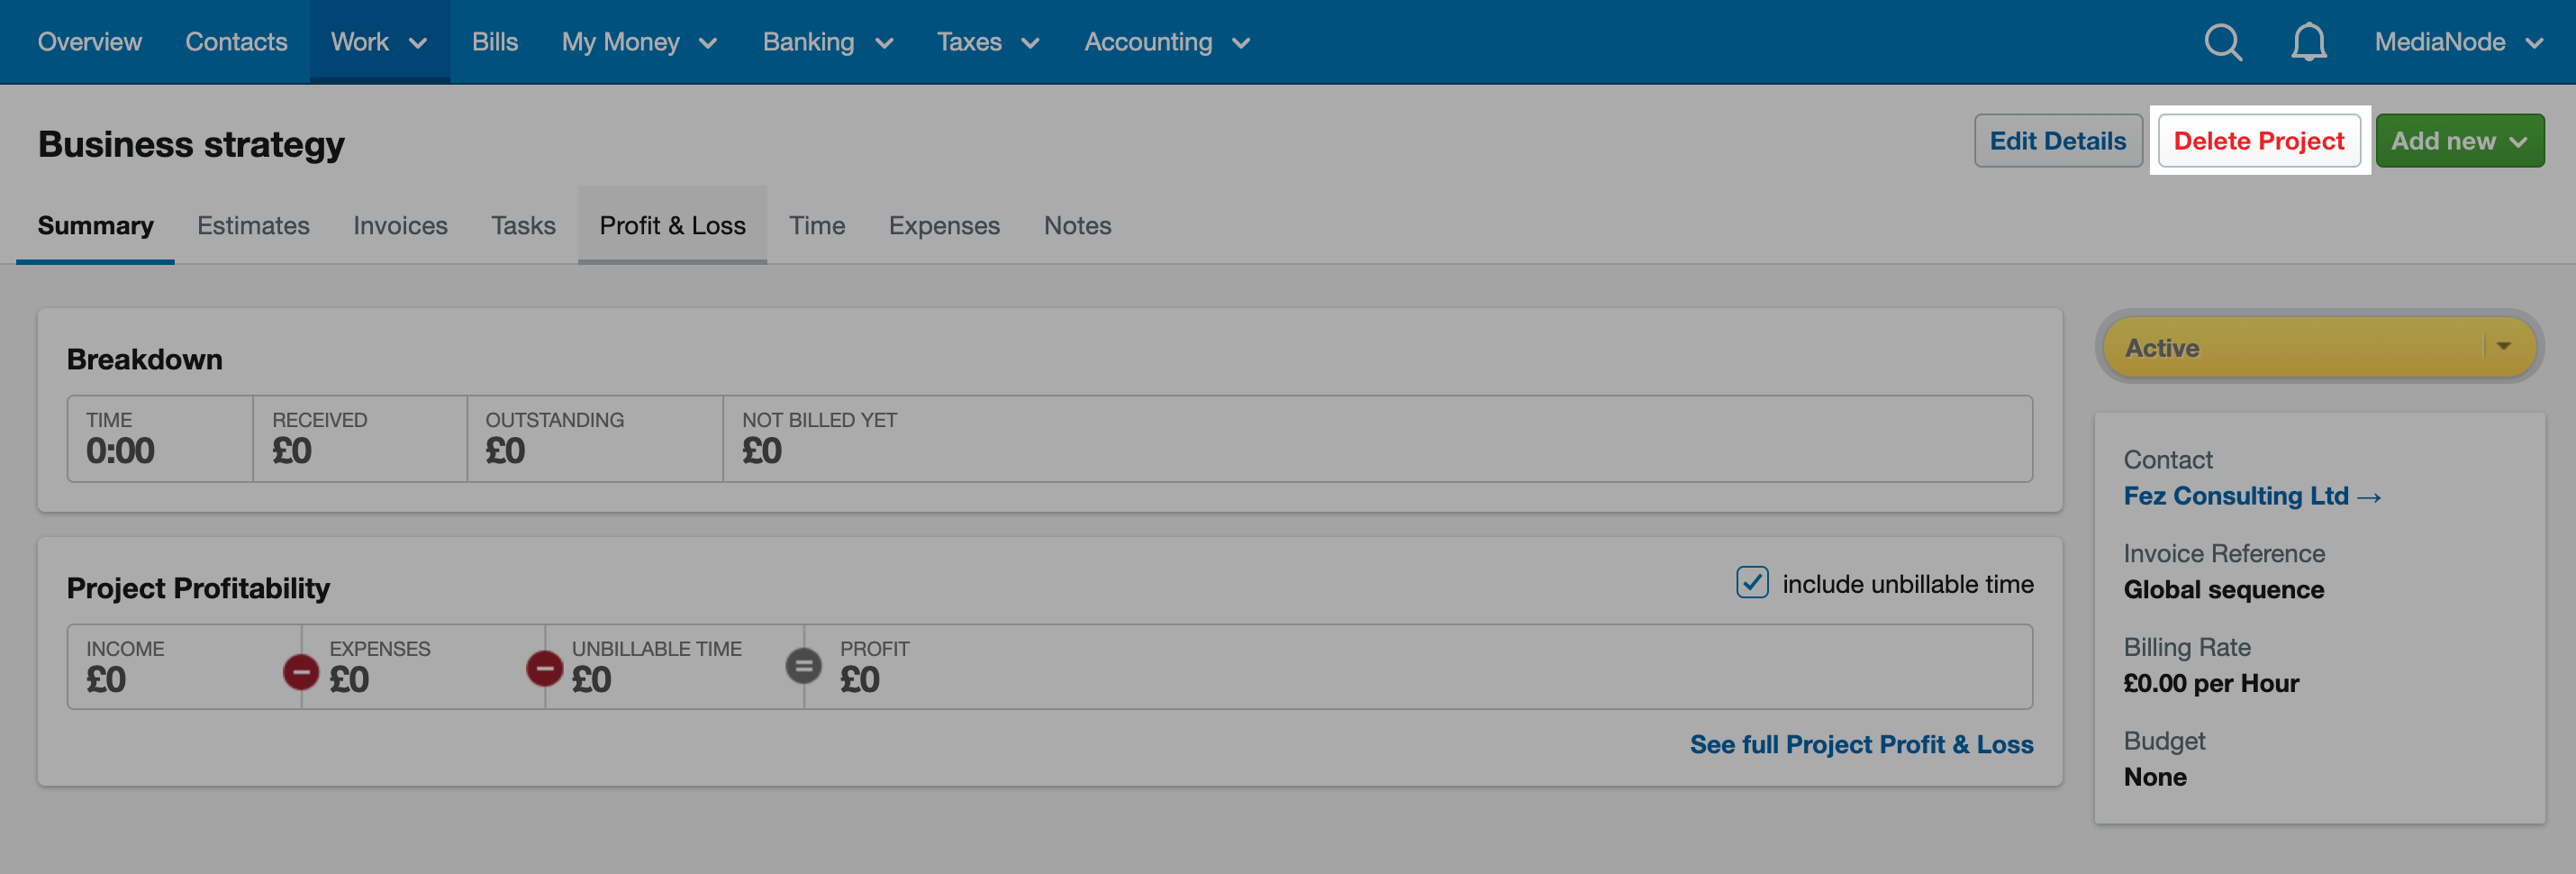The image size is (2576, 874).
Task: Switch to the Tasks tab
Action: tap(523, 225)
